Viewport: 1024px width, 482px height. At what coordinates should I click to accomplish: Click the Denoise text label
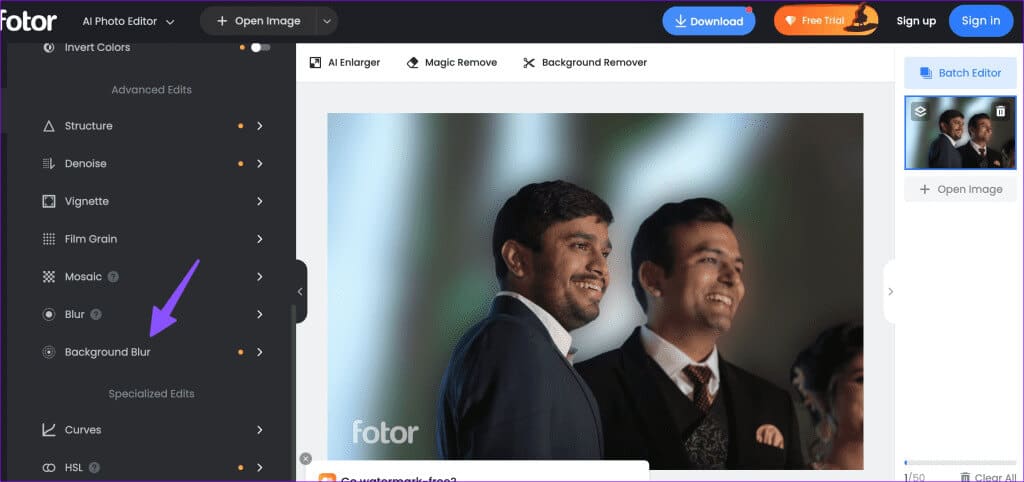coord(86,163)
